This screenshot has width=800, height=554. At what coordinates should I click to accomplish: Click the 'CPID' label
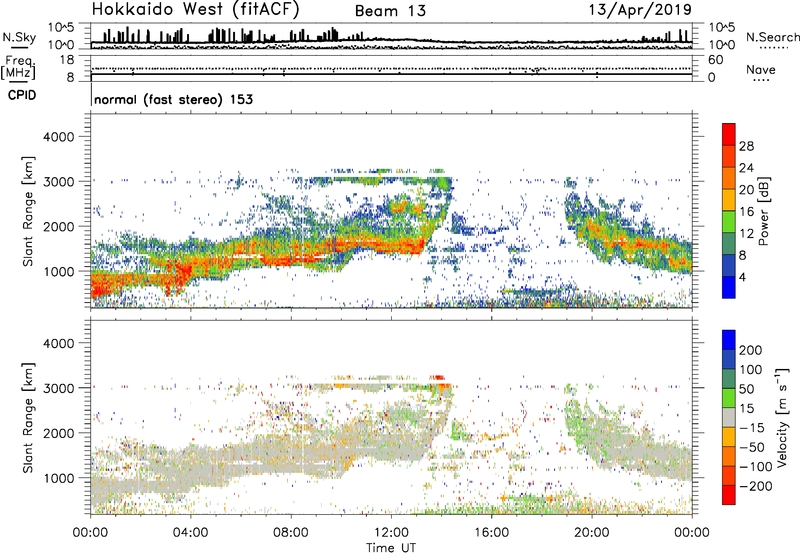tap(22, 95)
